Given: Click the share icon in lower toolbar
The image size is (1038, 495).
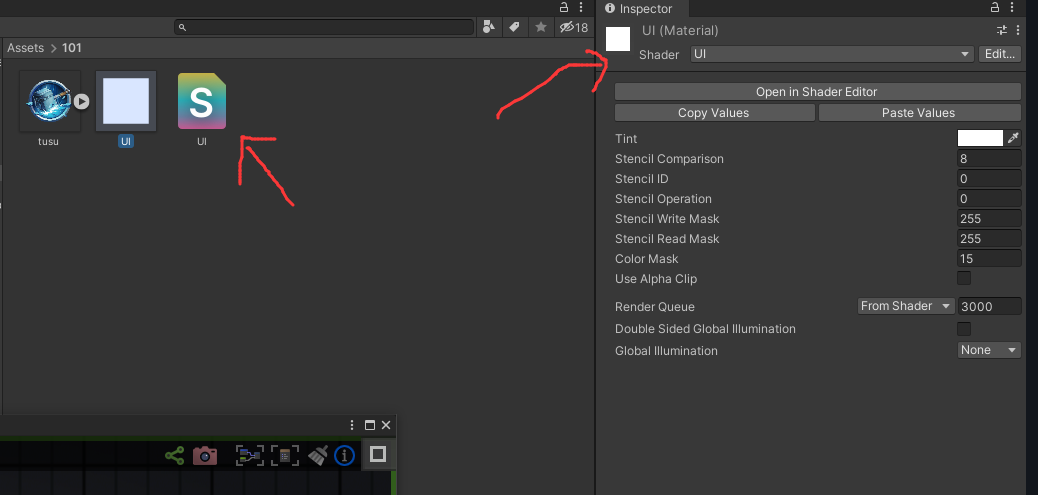Looking at the screenshot, I should pyautogui.click(x=175, y=455).
